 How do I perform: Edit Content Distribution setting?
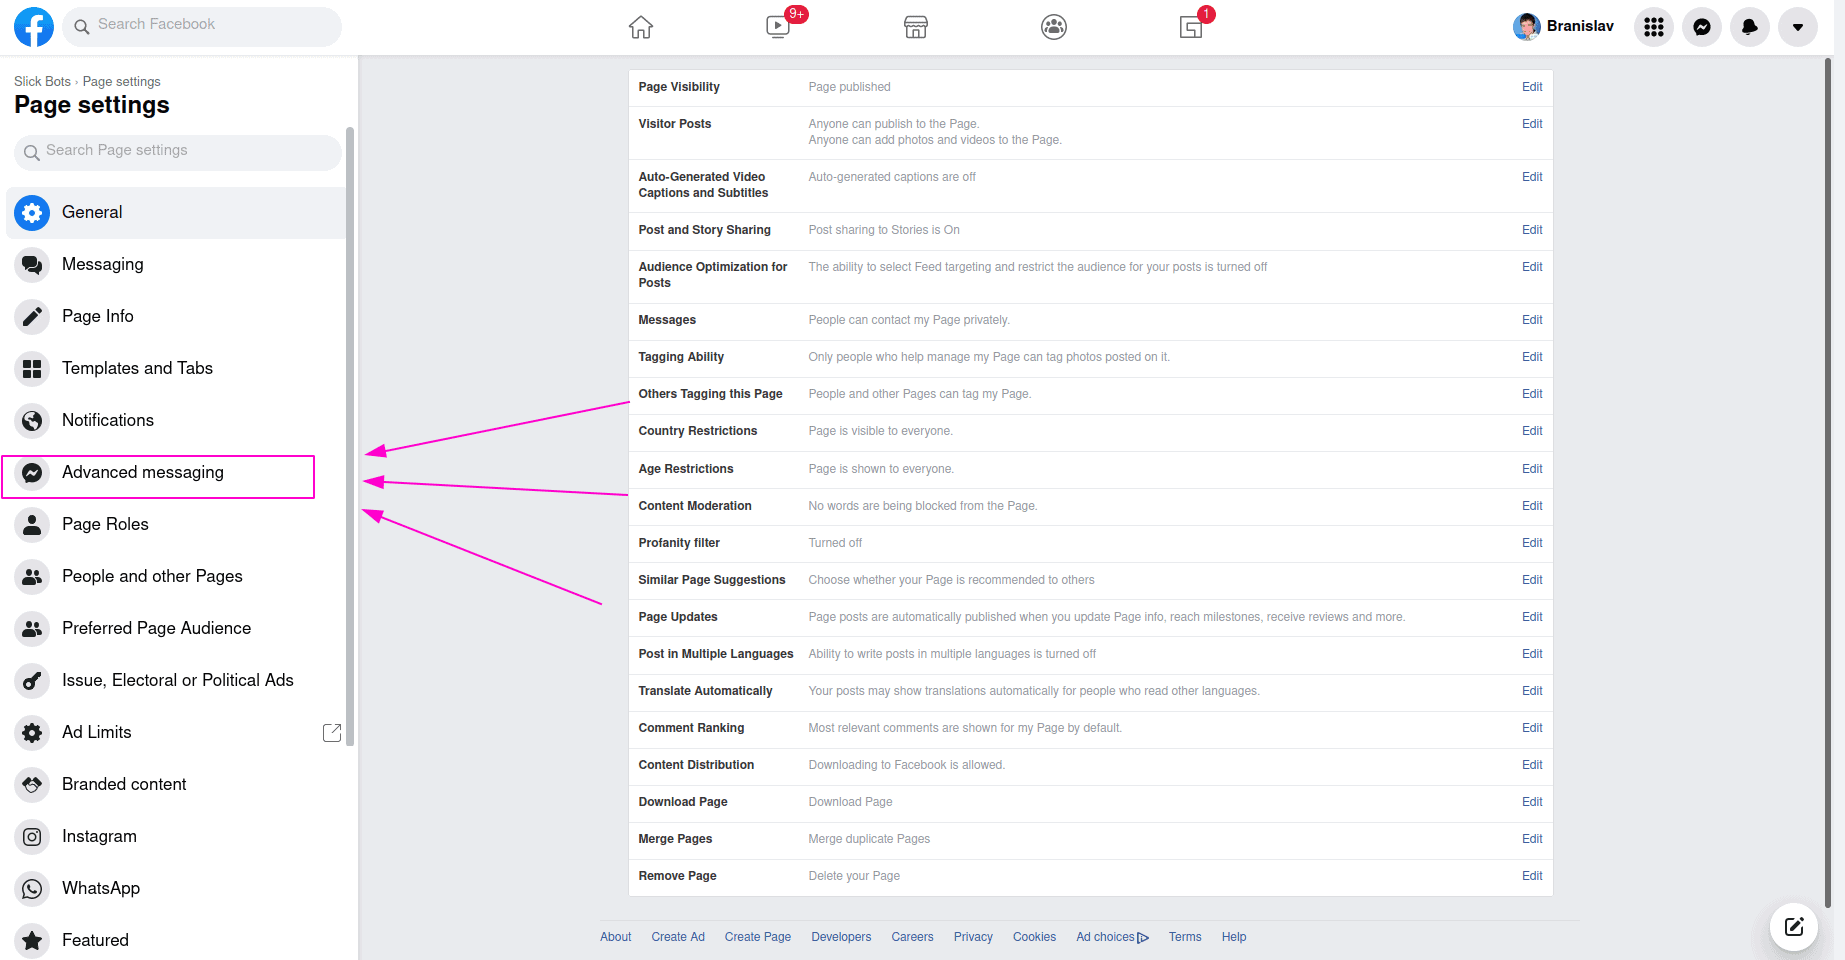coord(1532,765)
